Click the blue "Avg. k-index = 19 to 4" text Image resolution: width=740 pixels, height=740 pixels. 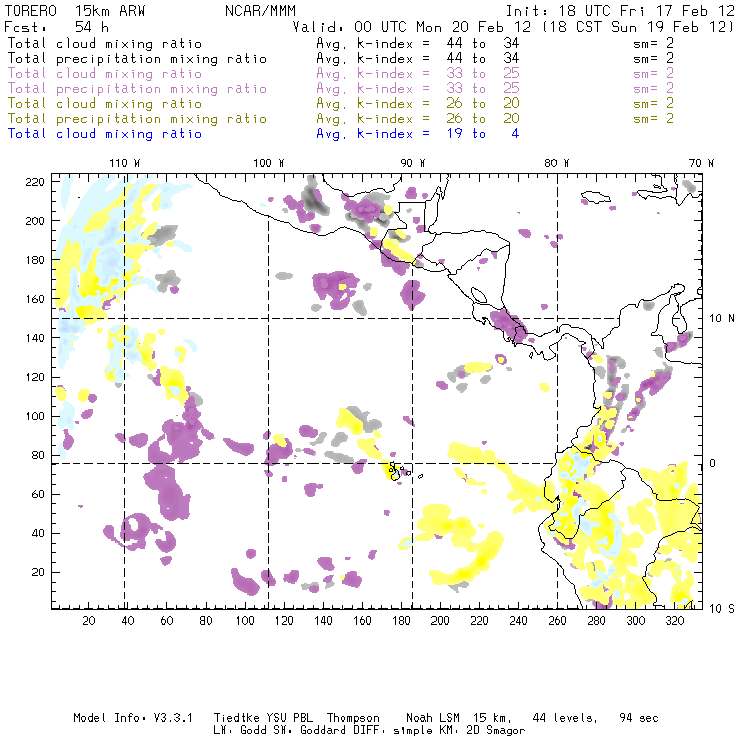point(417,134)
